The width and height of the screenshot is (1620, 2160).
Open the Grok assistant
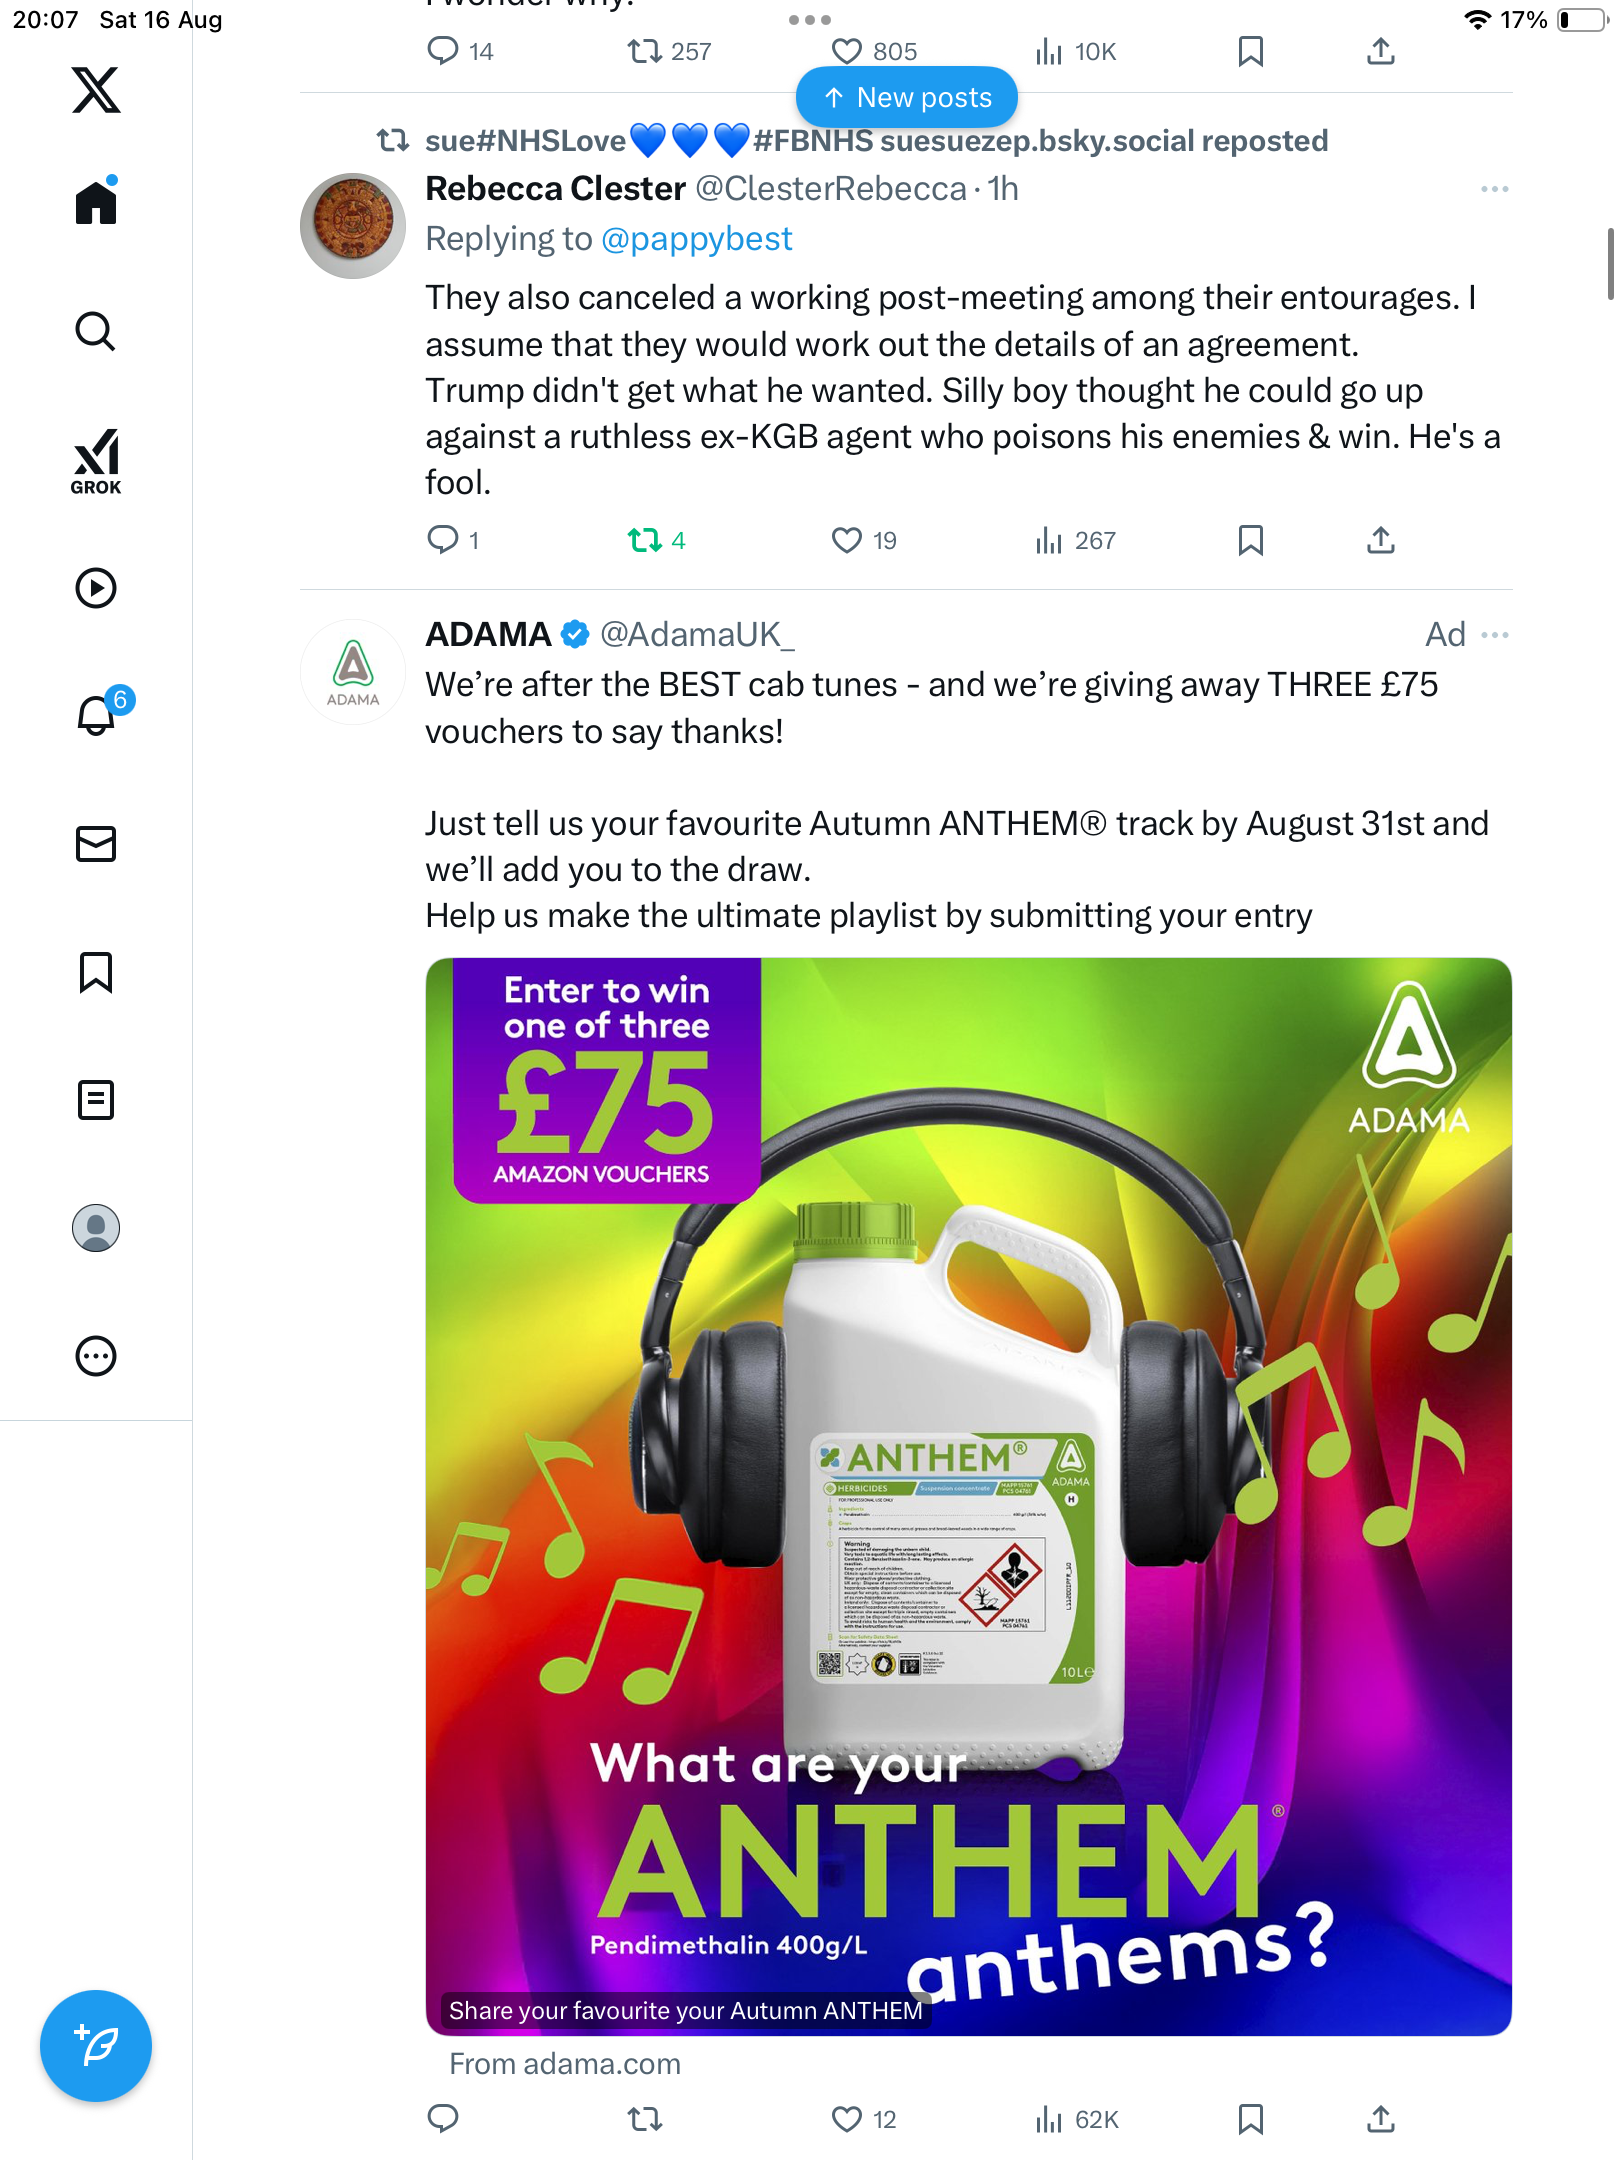(x=96, y=462)
